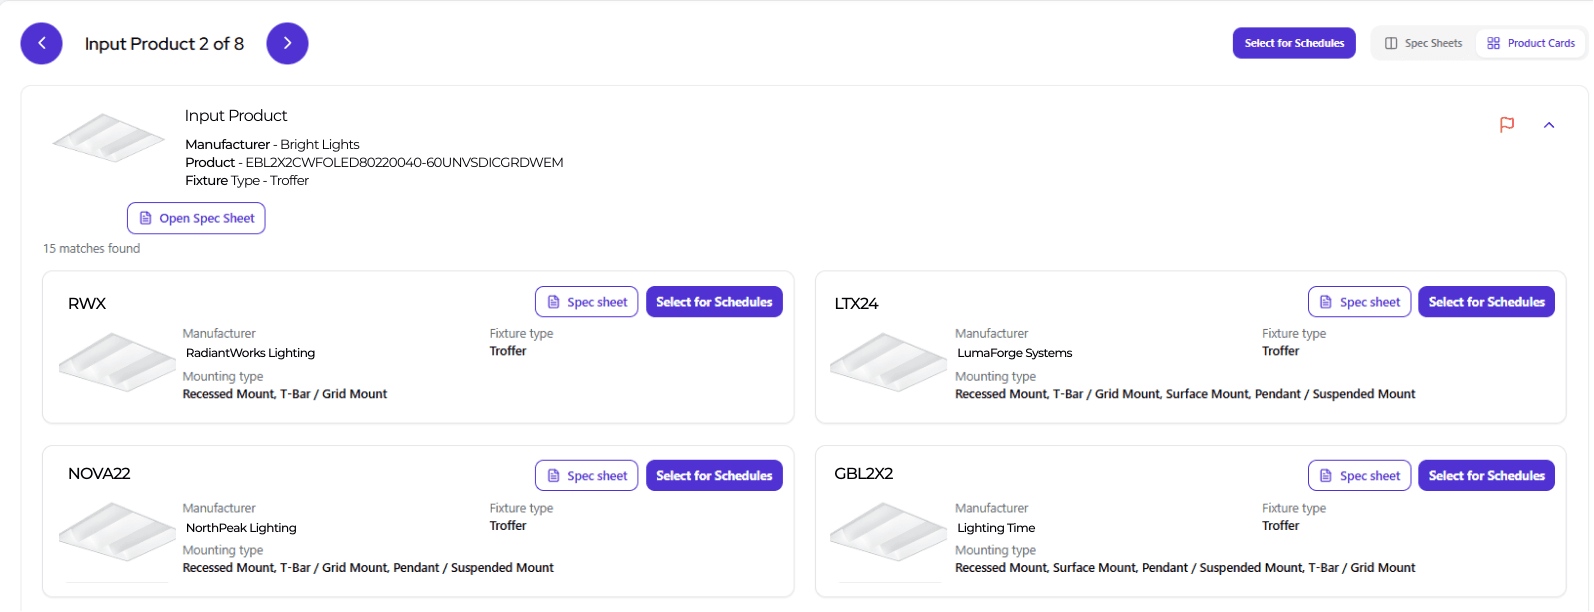Click the LTX24 product thumbnail image
This screenshot has height=612, width=1594.
coord(888,362)
